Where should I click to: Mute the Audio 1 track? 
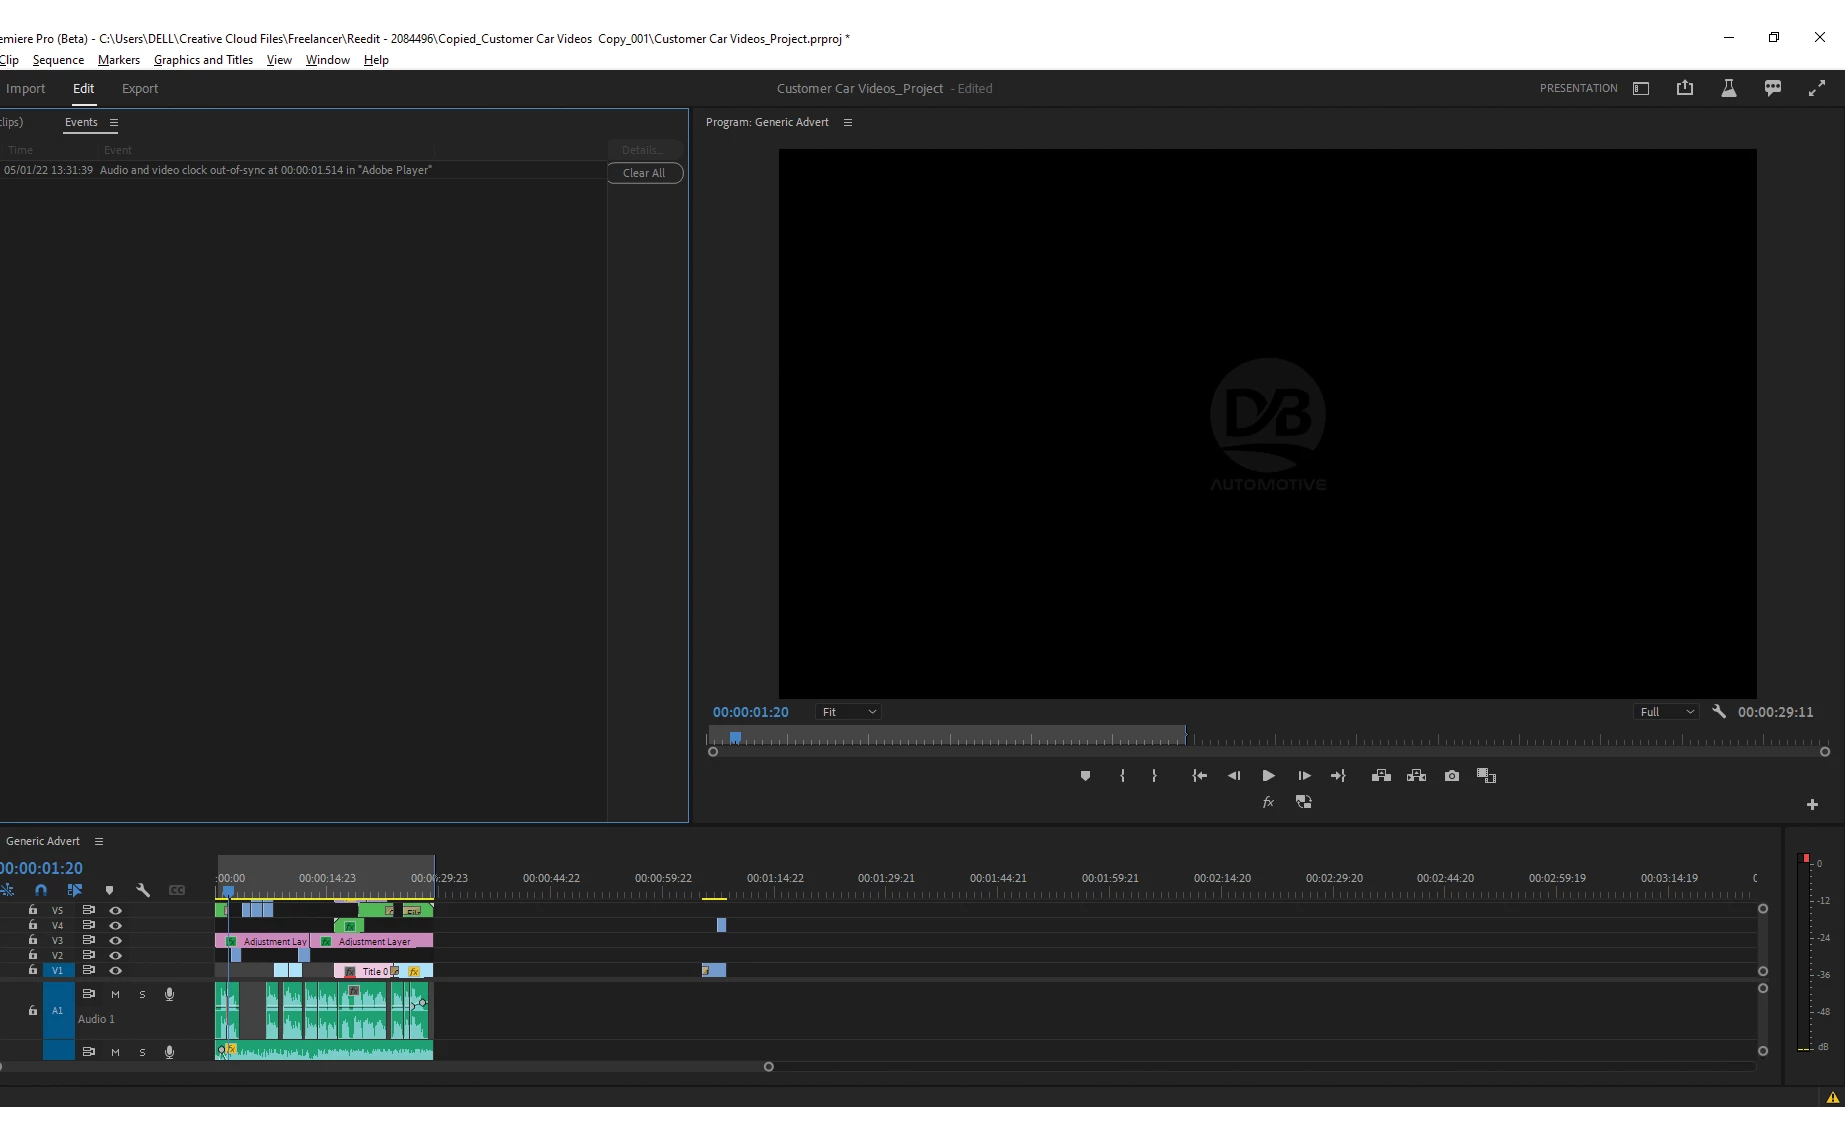click(x=115, y=995)
